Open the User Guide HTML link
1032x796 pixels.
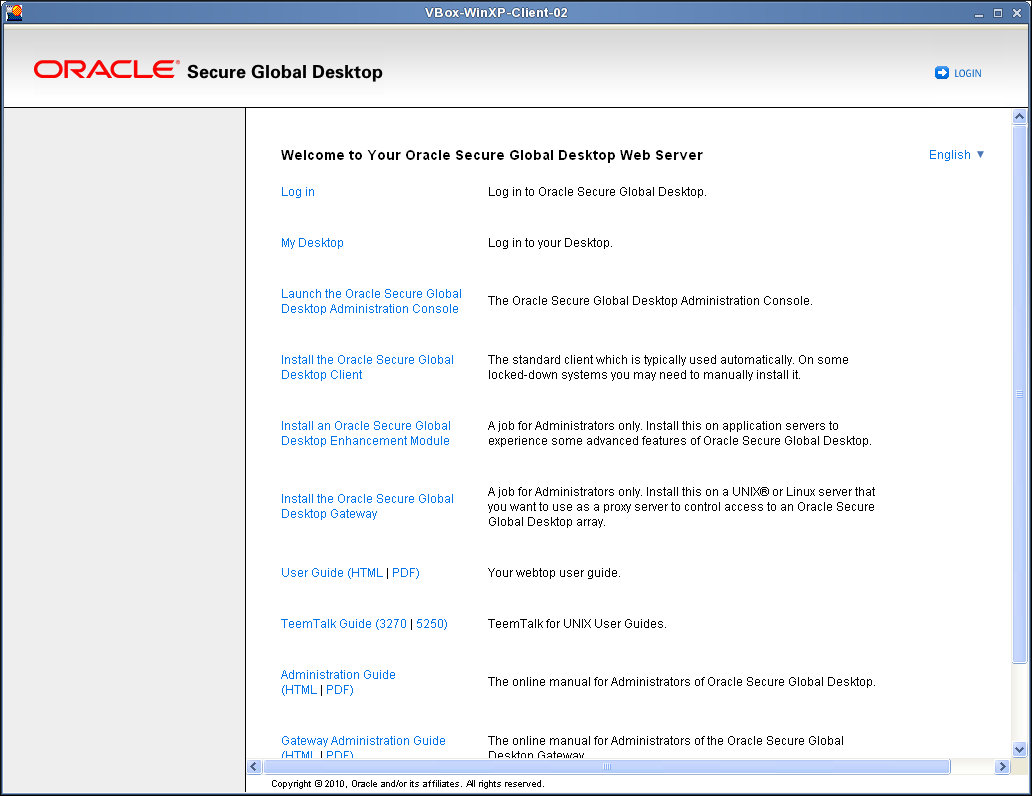coord(367,573)
